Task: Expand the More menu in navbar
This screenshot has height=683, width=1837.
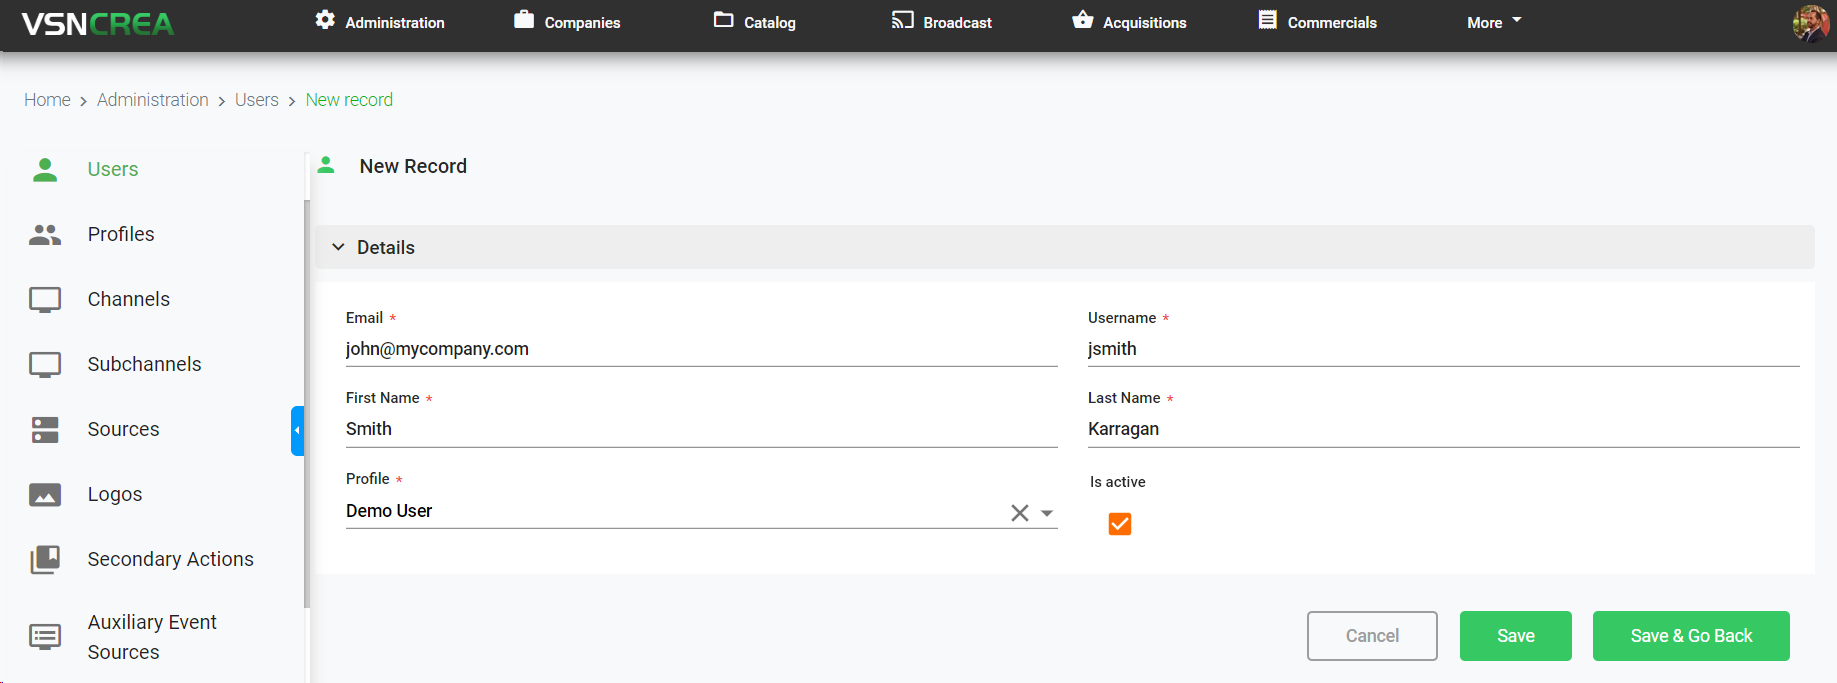Action: (1493, 22)
